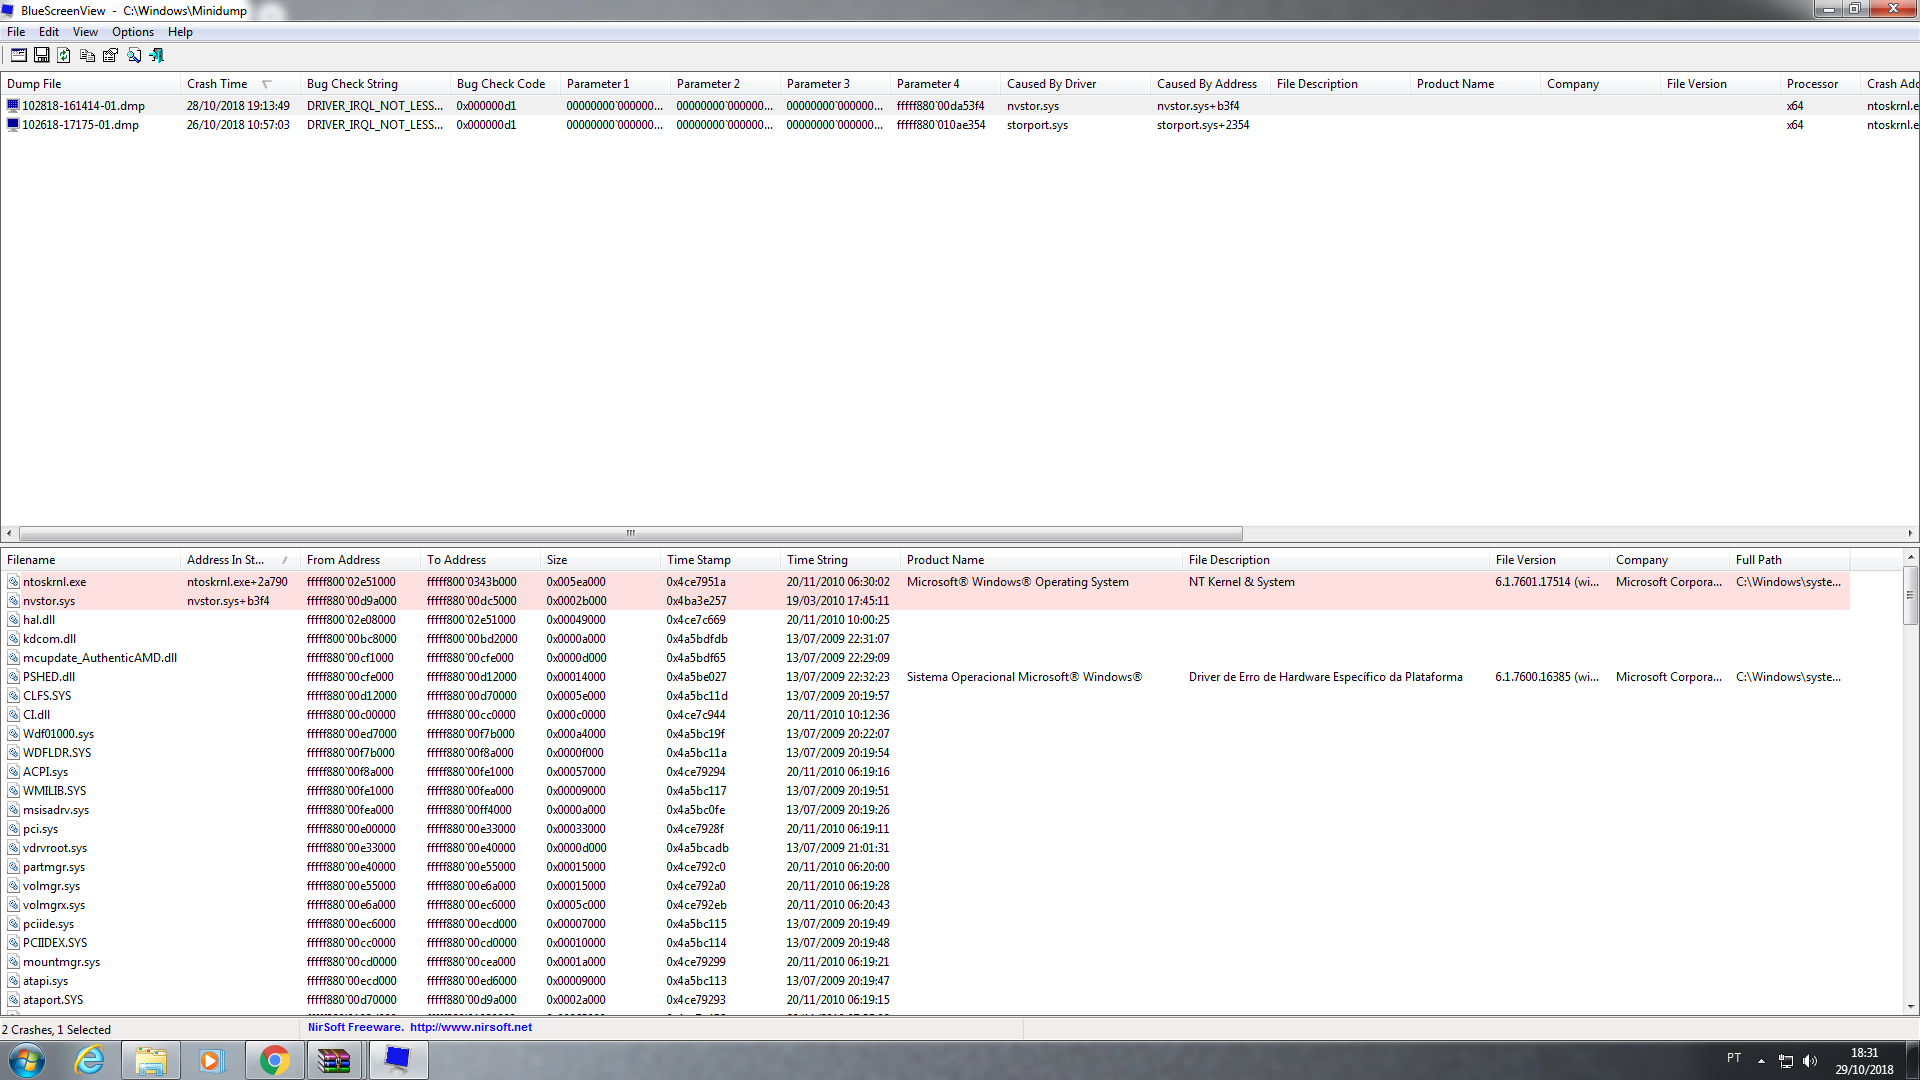The image size is (1920, 1080).
Task: Sort crashes by Crash Time column header
Action: 240,84
